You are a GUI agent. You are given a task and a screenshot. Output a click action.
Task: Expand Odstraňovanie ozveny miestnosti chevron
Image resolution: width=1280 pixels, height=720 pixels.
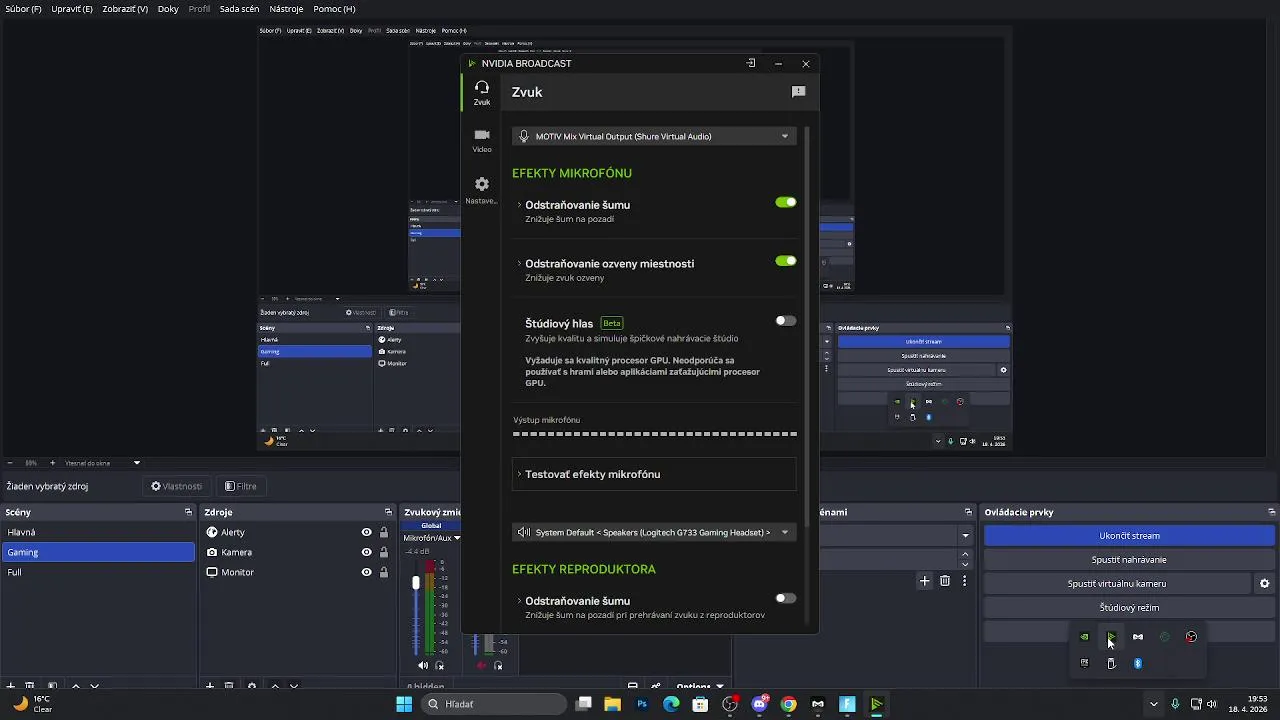[x=519, y=264]
